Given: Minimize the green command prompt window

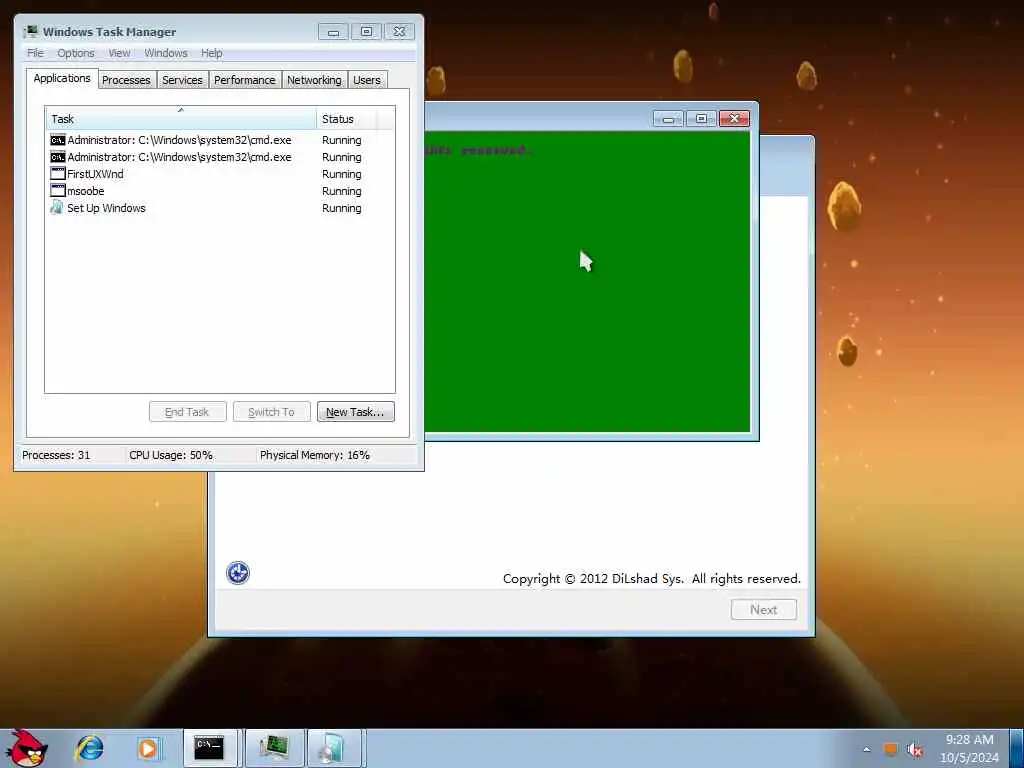Looking at the screenshot, I should (668, 119).
